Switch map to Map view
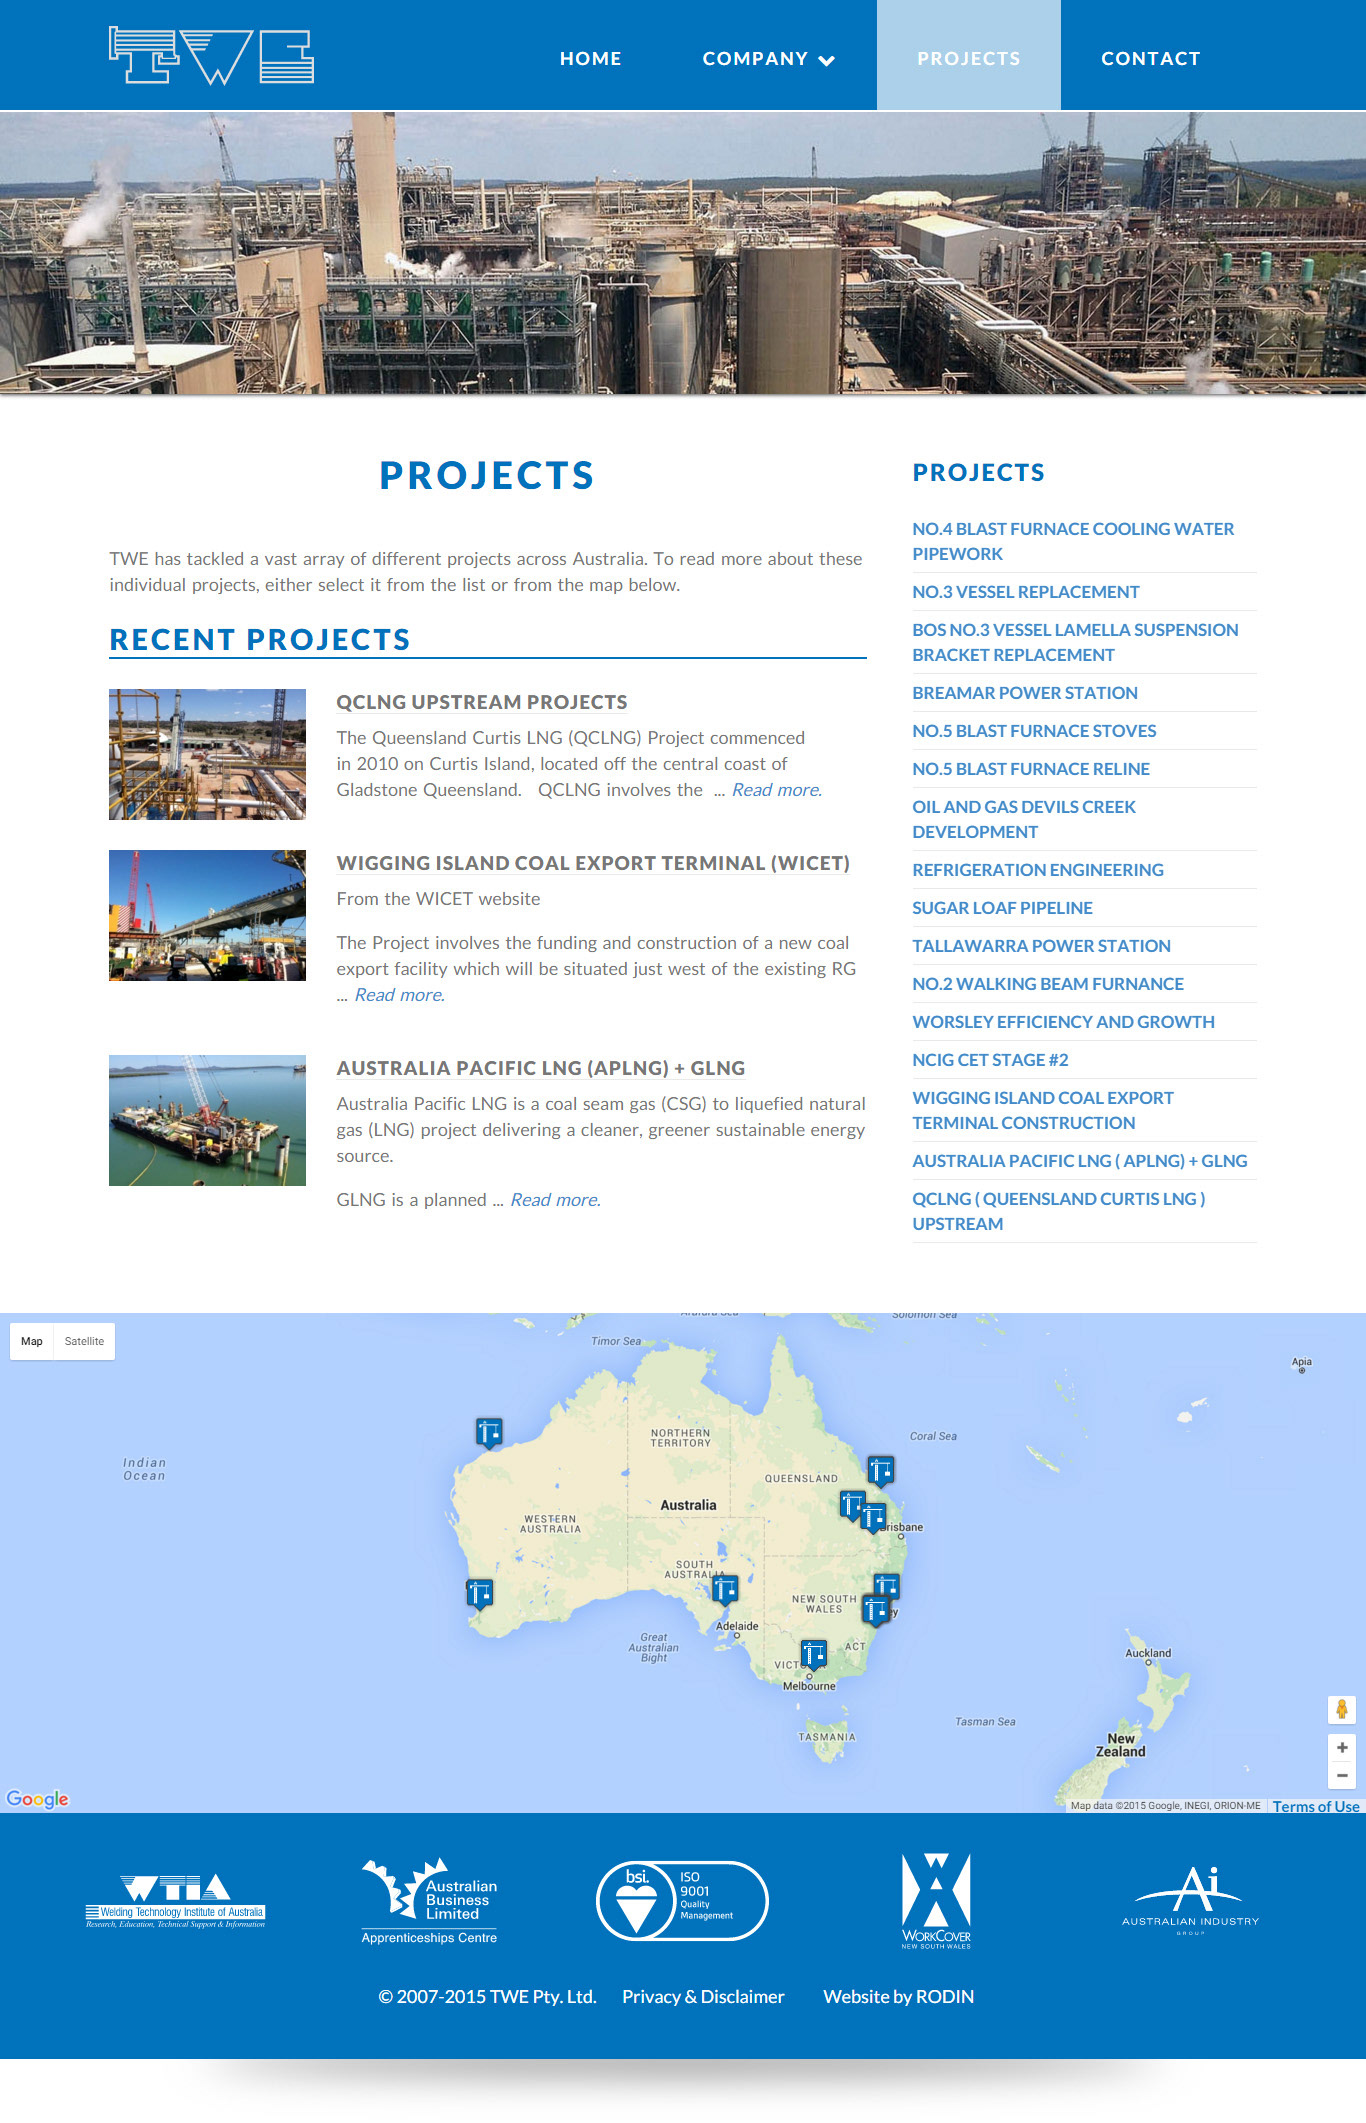Viewport: 1366px width, 2123px height. [32, 1342]
